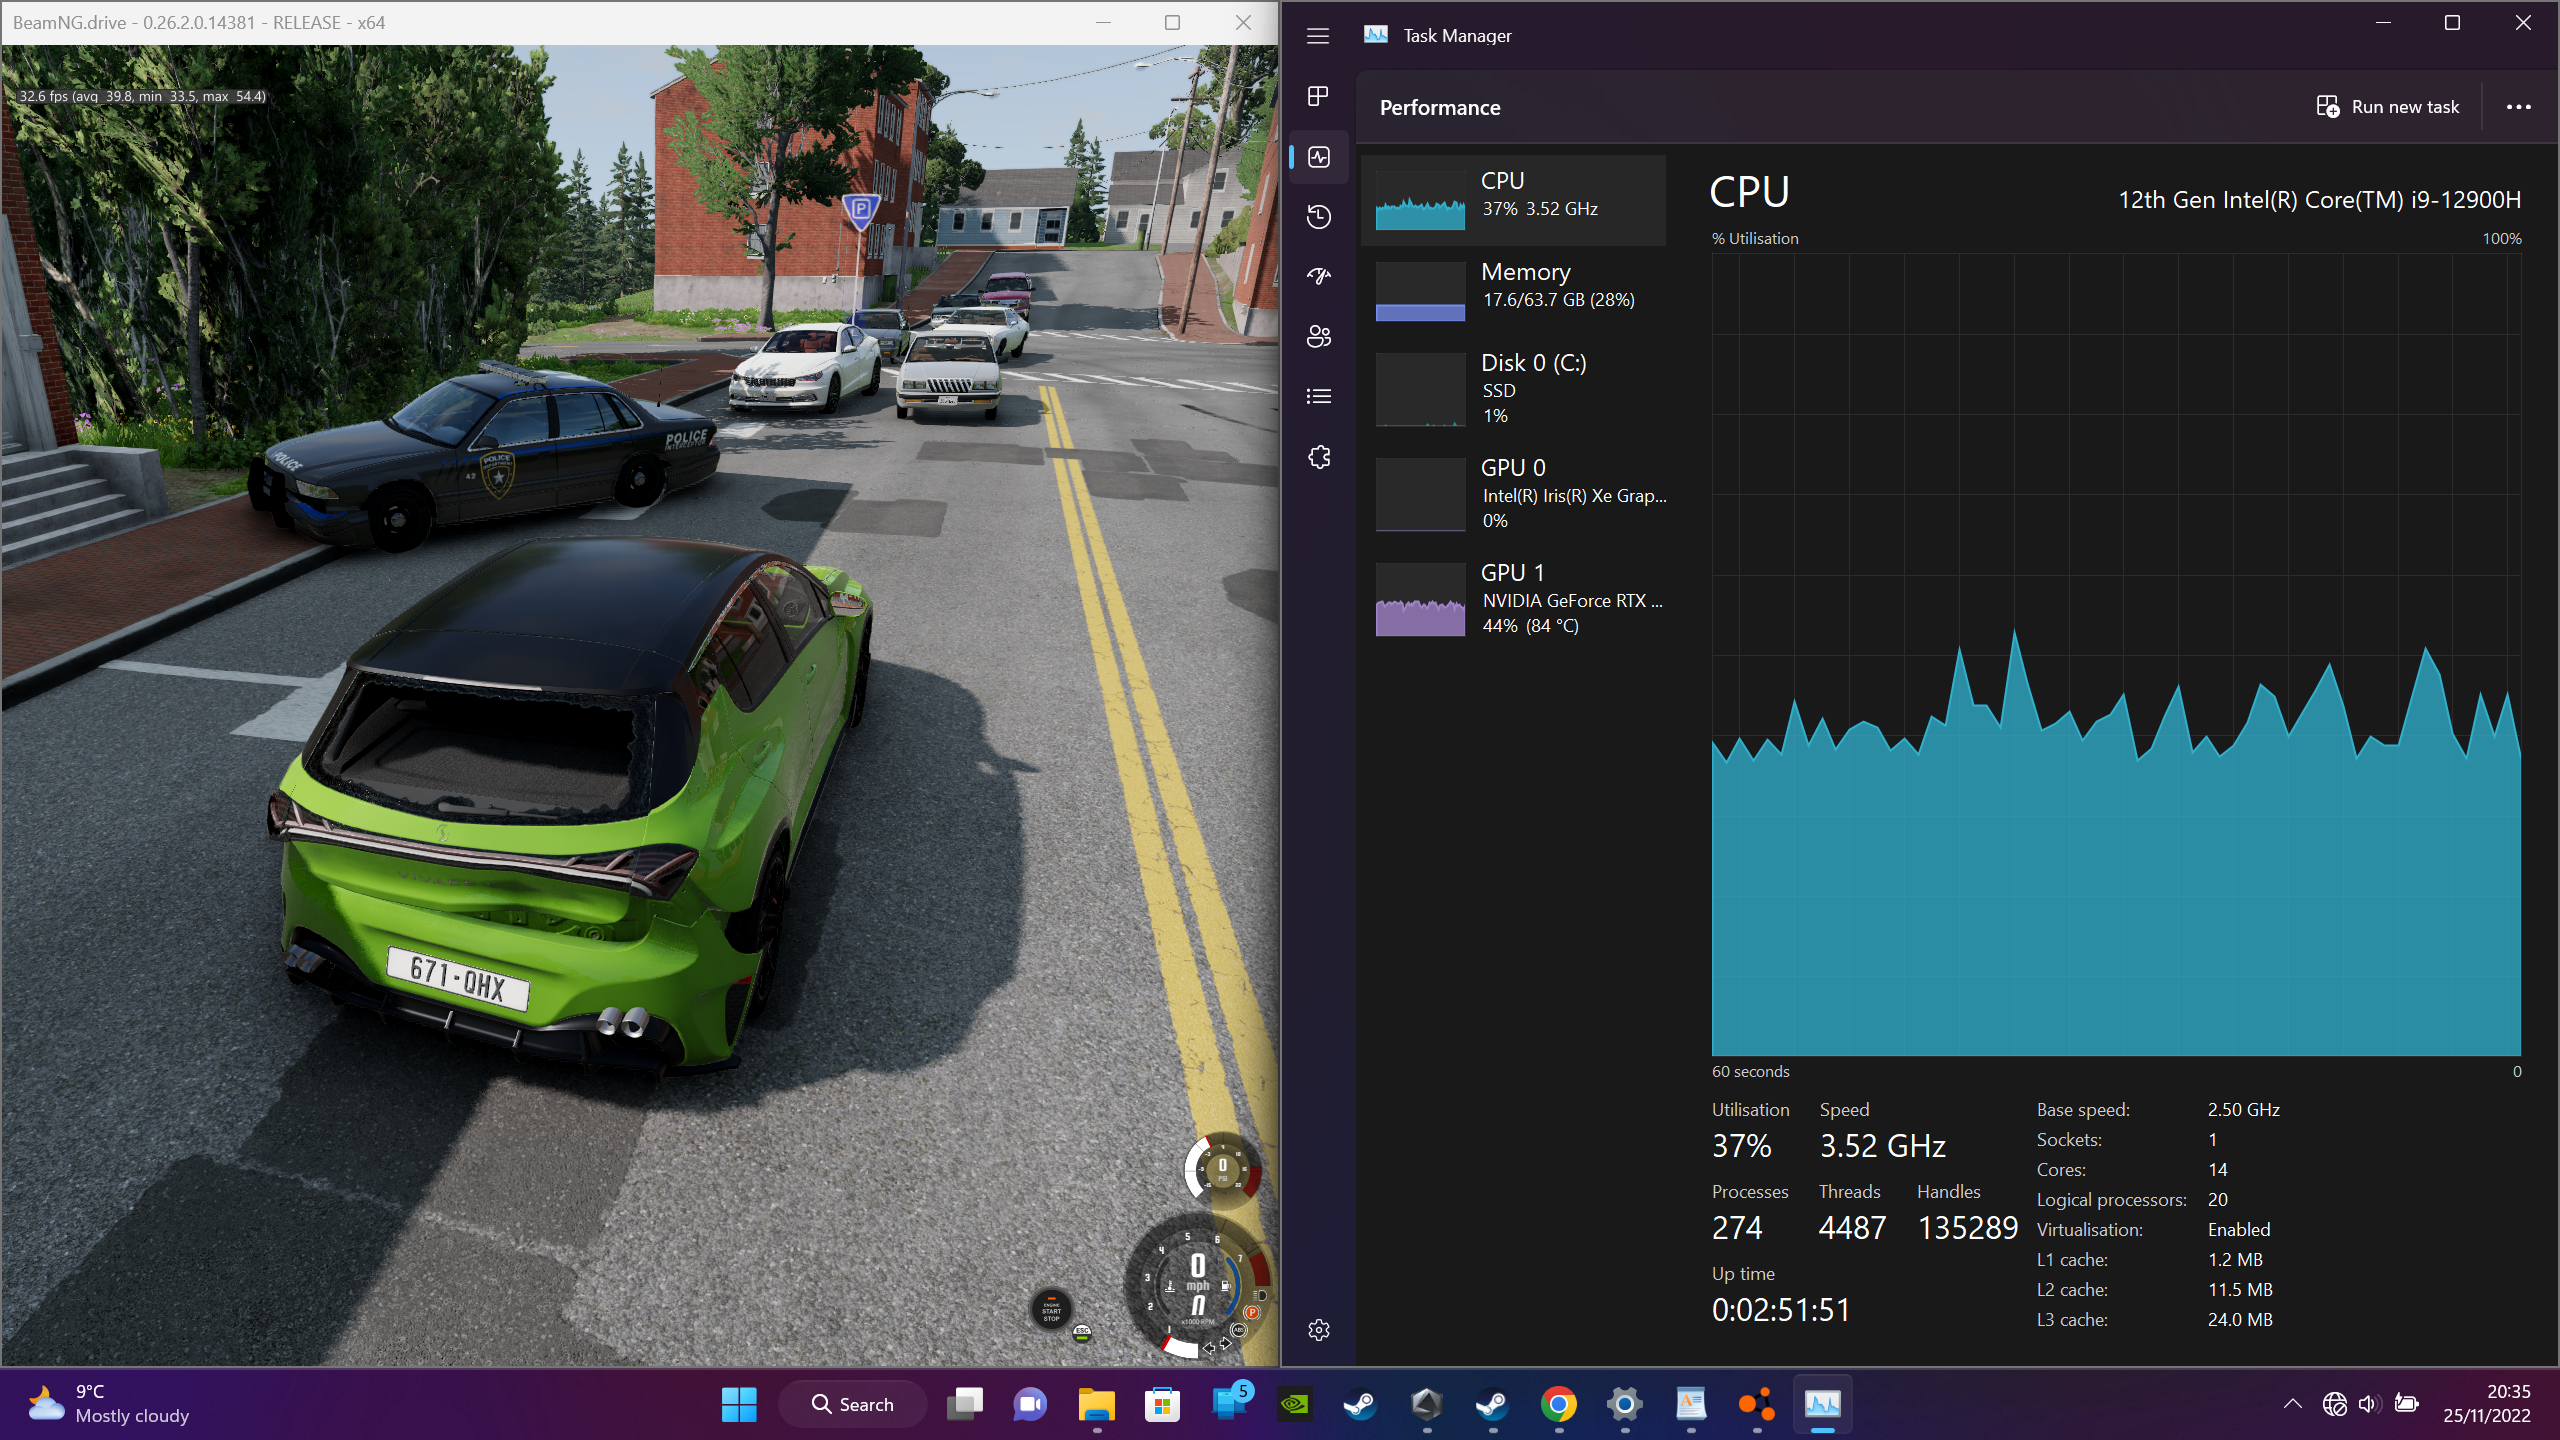Show hidden system tray icons chevron

tap(2292, 1404)
